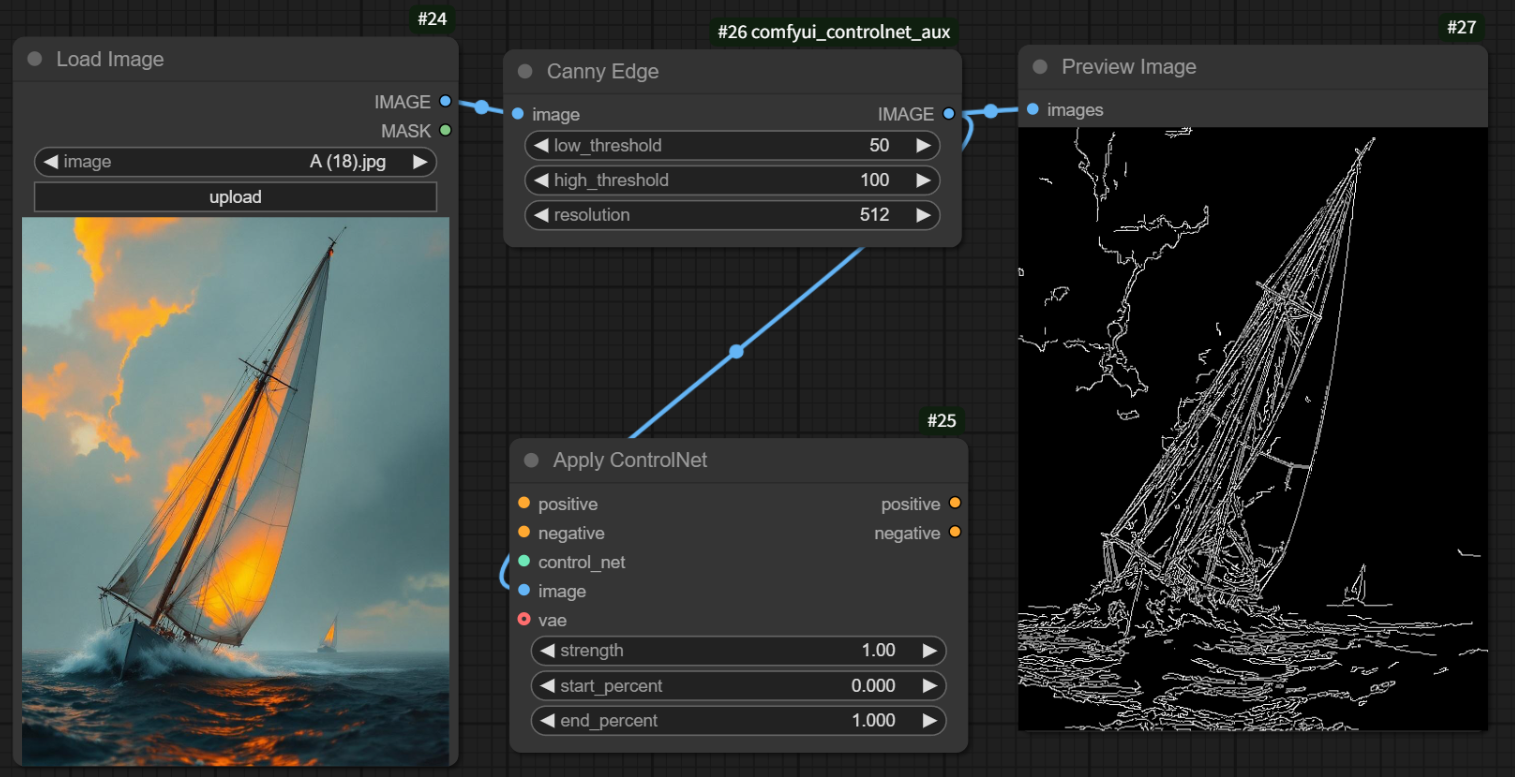Collapse the Load Image node via its header dot
The image size is (1515, 777).
35,59
